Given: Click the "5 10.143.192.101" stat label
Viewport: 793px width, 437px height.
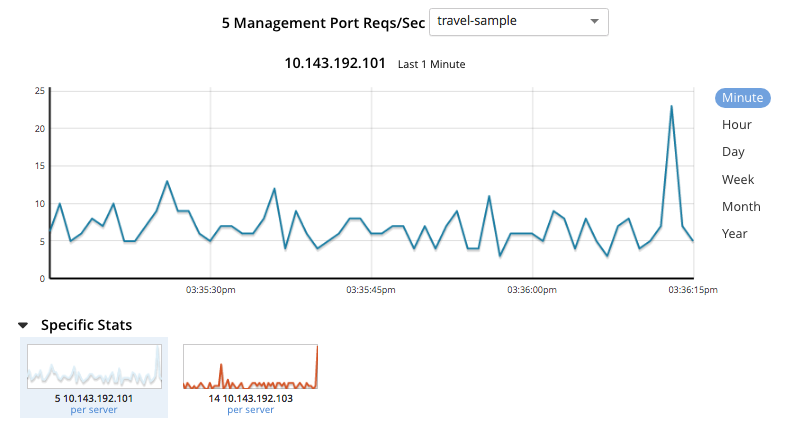Looking at the screenshot, I should click(x=94, y=398).
